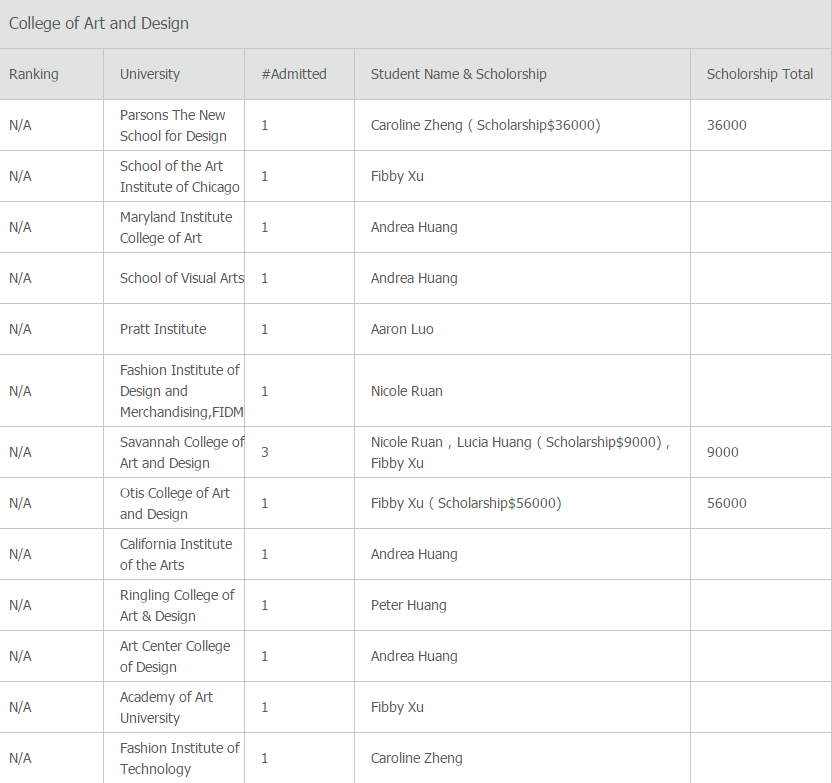Click California Institute of the Arts
832x783 pixels.
coord(176,554)
